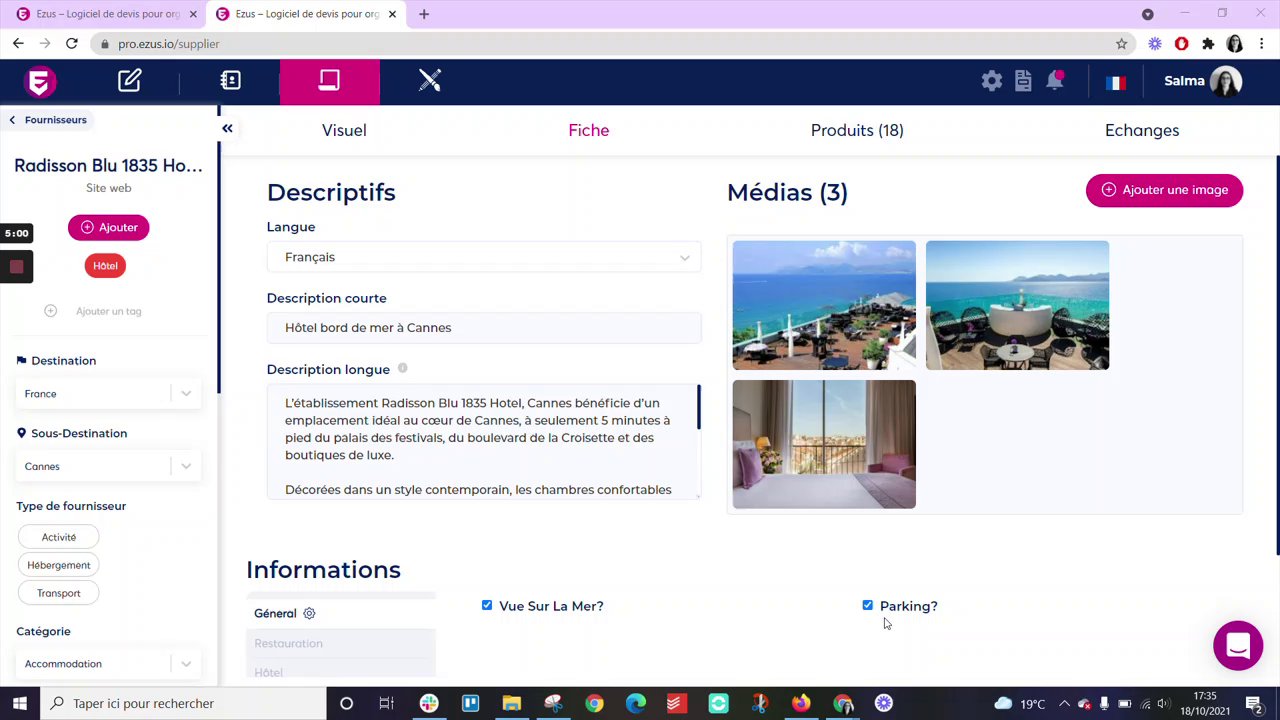Viewport: 1280px width, 720px height.
Task: Open the hotel bedroom image
Action: (824, 444)
